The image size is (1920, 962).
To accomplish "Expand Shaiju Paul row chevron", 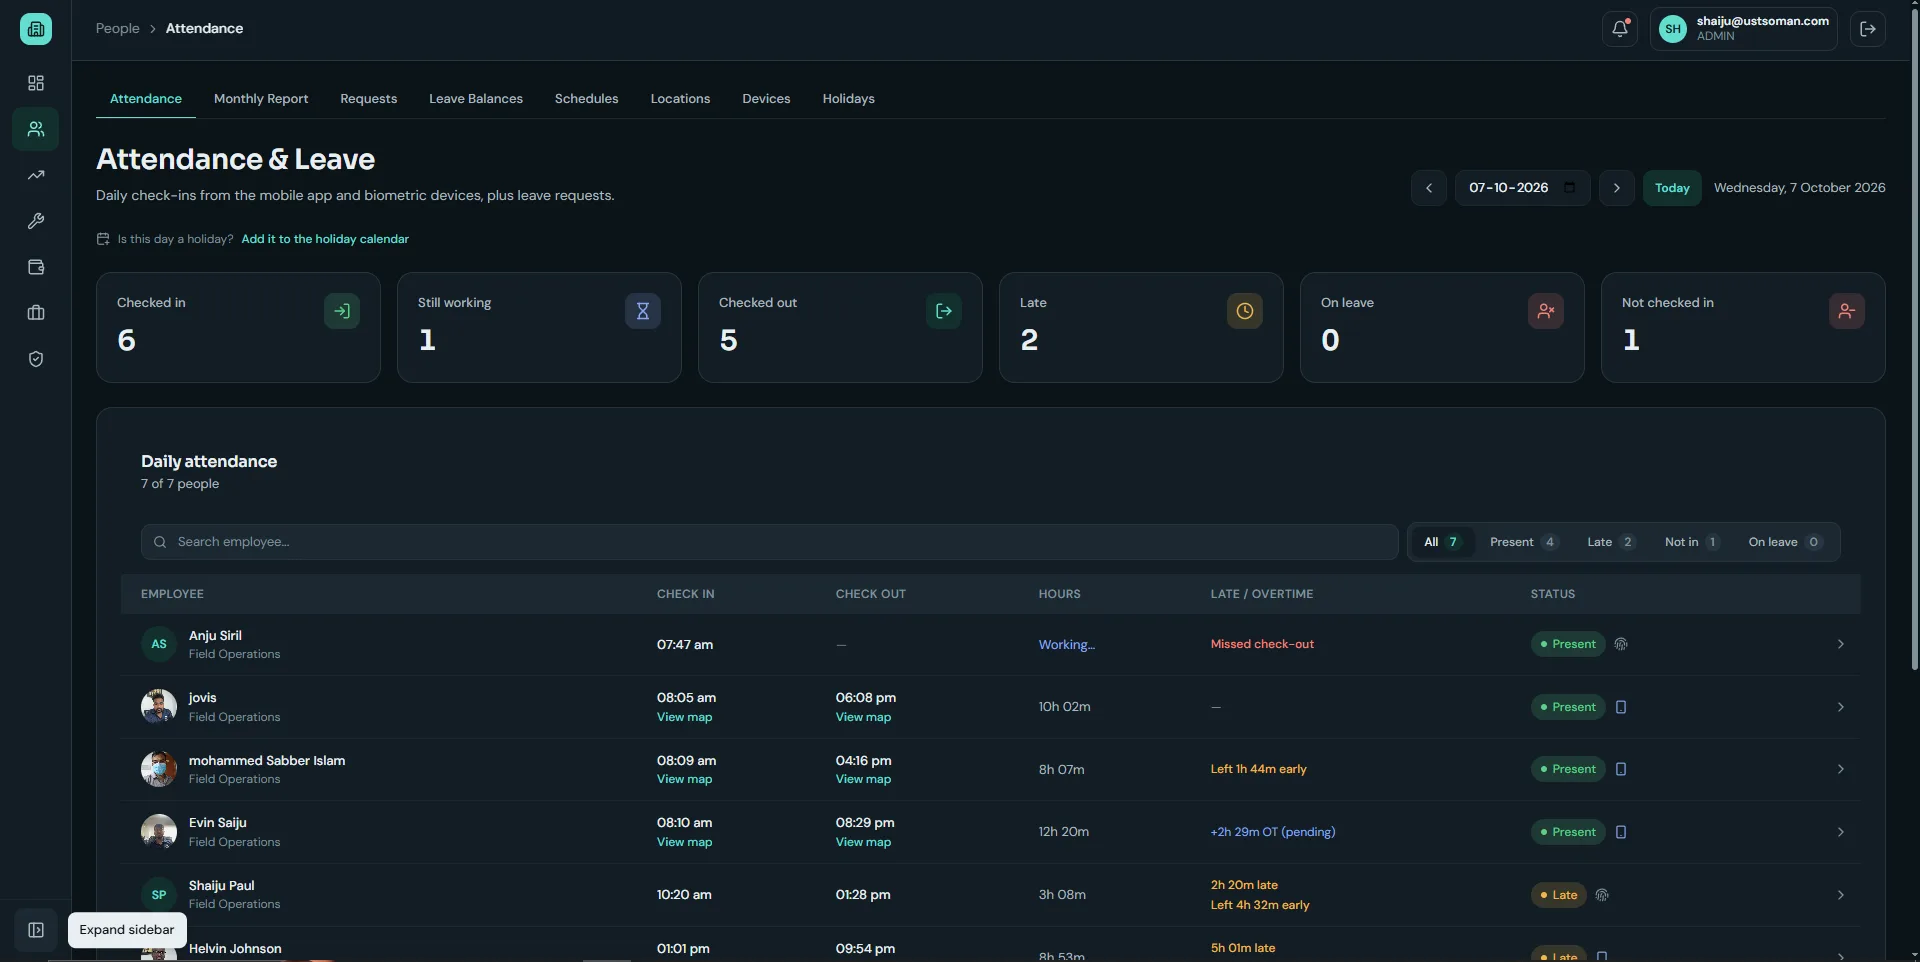I will (1840, 895).
